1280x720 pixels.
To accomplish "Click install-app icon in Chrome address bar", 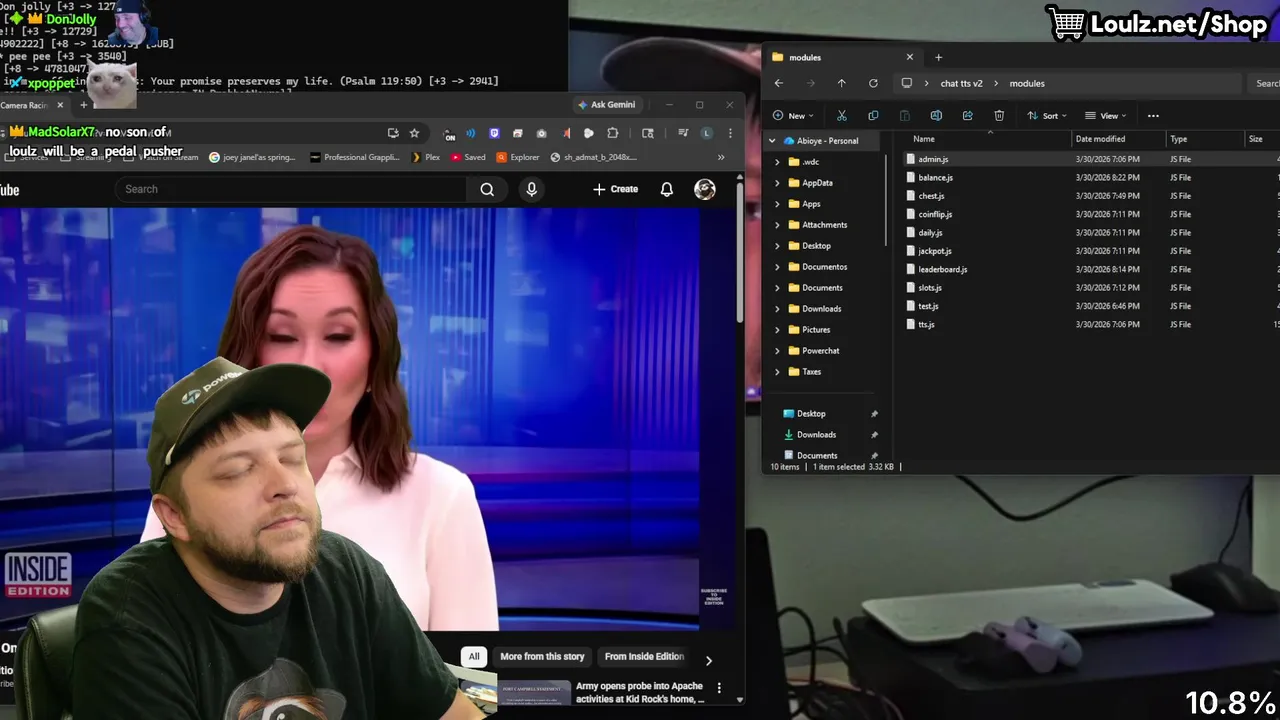I will point(393,133).
